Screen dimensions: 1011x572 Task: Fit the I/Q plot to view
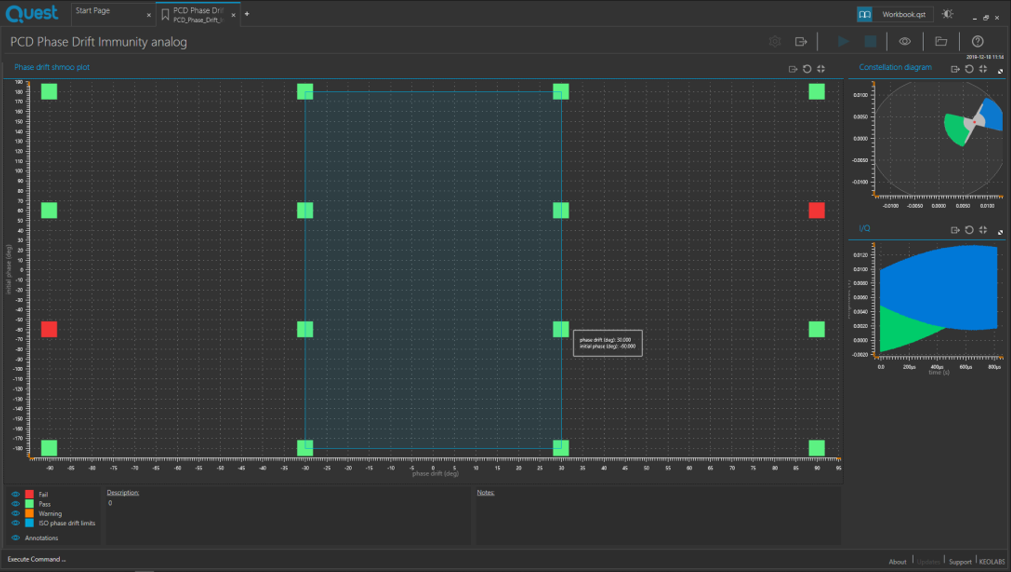coord(983,230)
